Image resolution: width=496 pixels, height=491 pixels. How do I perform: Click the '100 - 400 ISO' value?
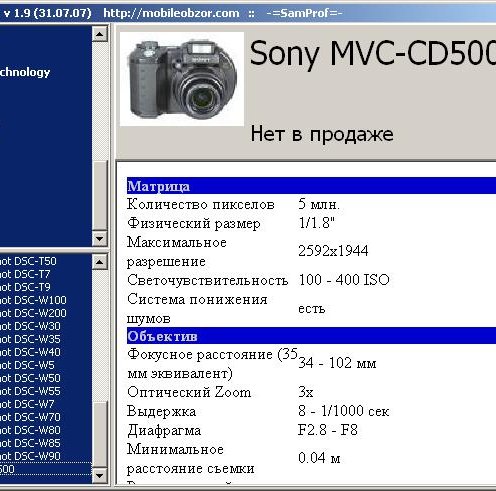point(344,280)
